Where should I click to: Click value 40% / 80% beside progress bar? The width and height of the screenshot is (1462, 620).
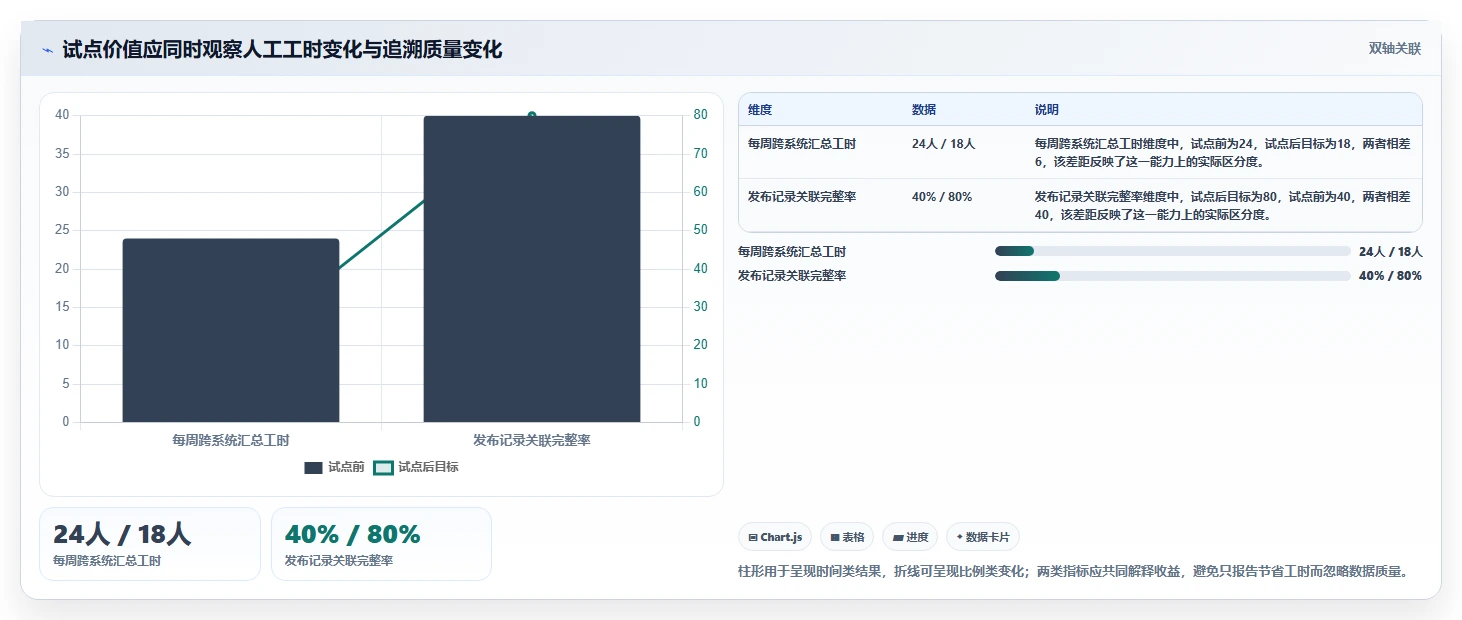1390,276
